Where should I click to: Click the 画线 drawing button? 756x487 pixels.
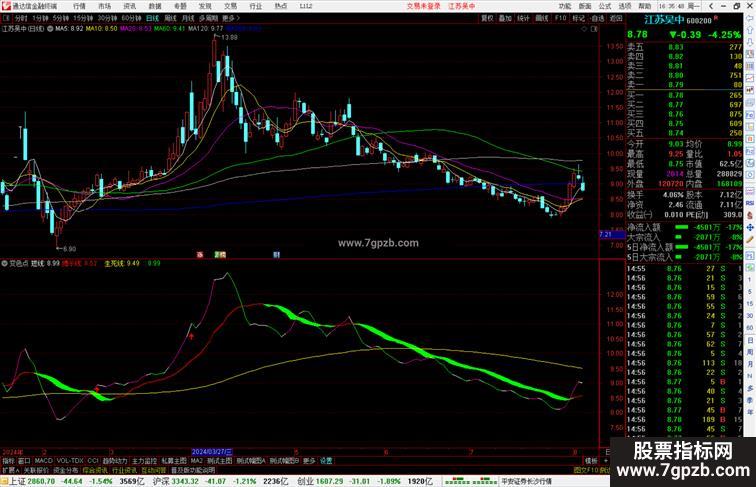(542, 18)
